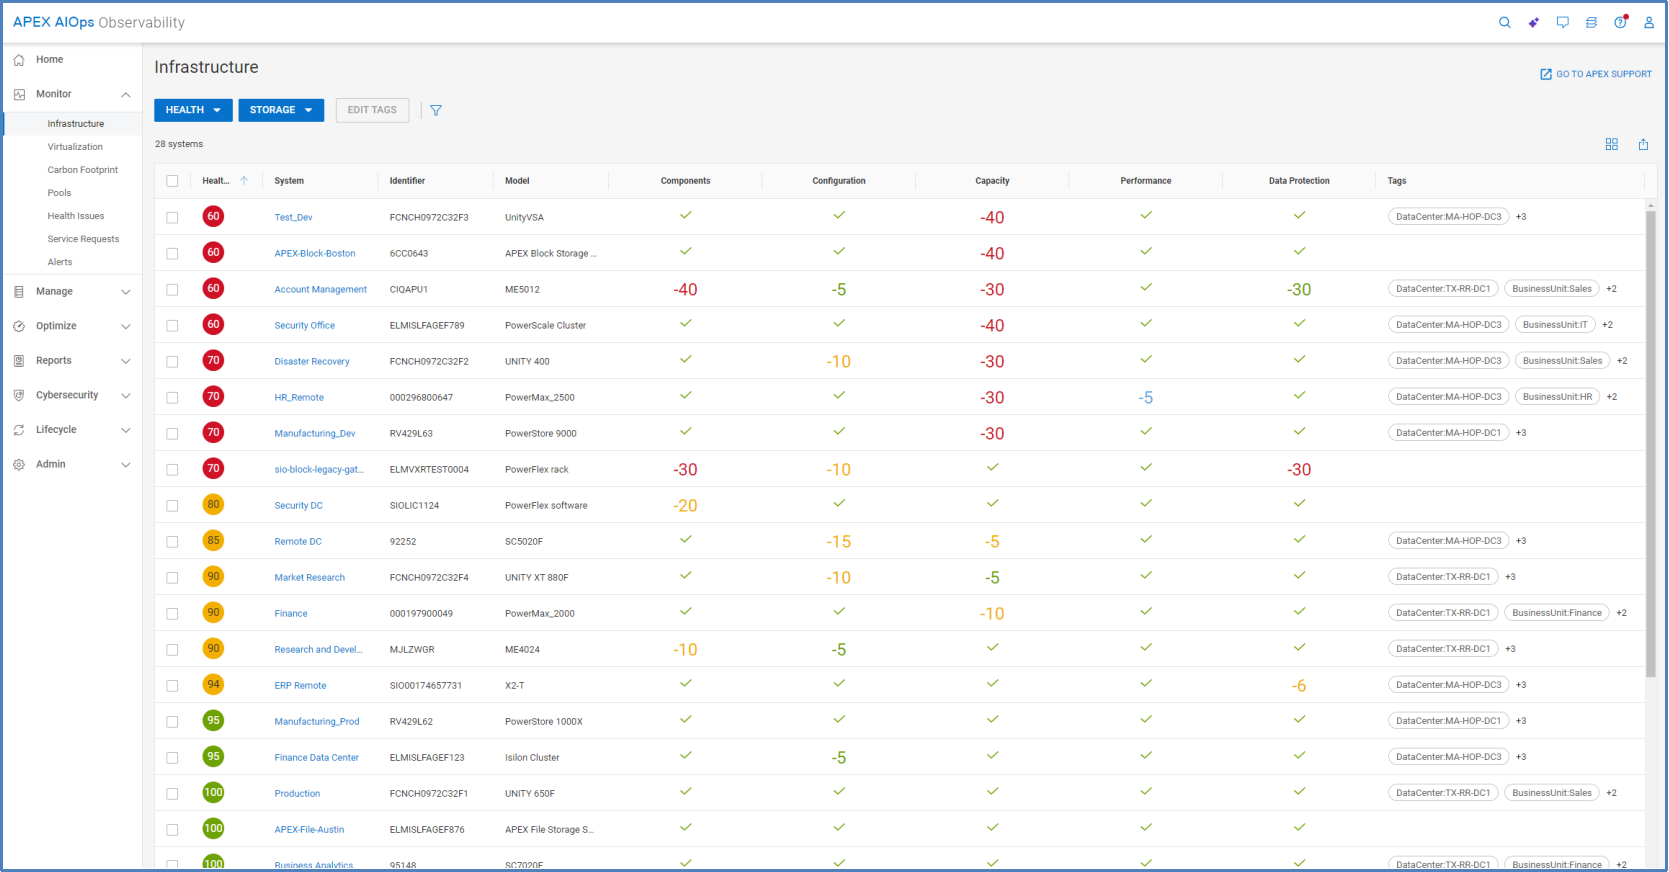Check the Security Office row checkbox
The image size is (1669, 872).
(x=172, y=325)
